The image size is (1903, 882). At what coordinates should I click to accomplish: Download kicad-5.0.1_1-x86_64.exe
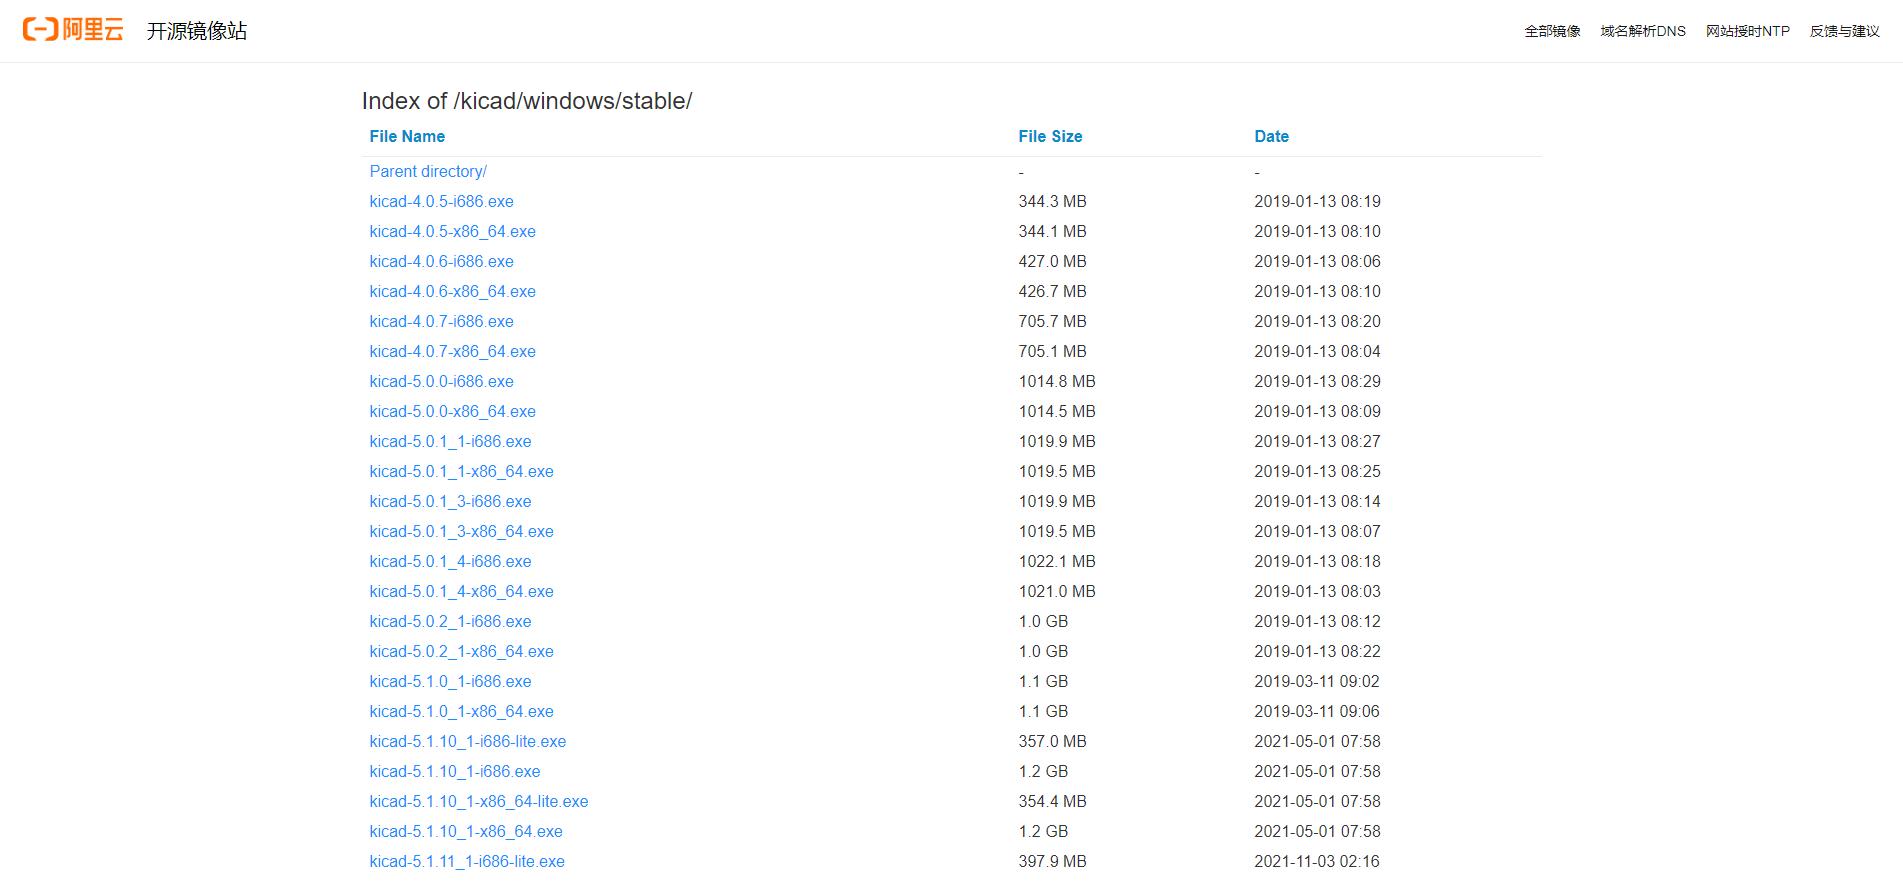[461, 471]
